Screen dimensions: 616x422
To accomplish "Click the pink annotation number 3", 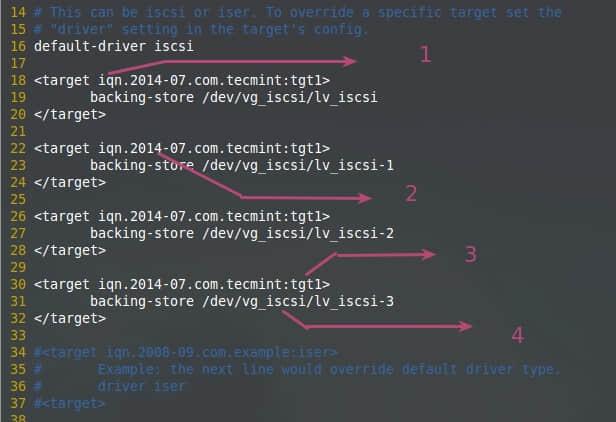I will (471, 254).
